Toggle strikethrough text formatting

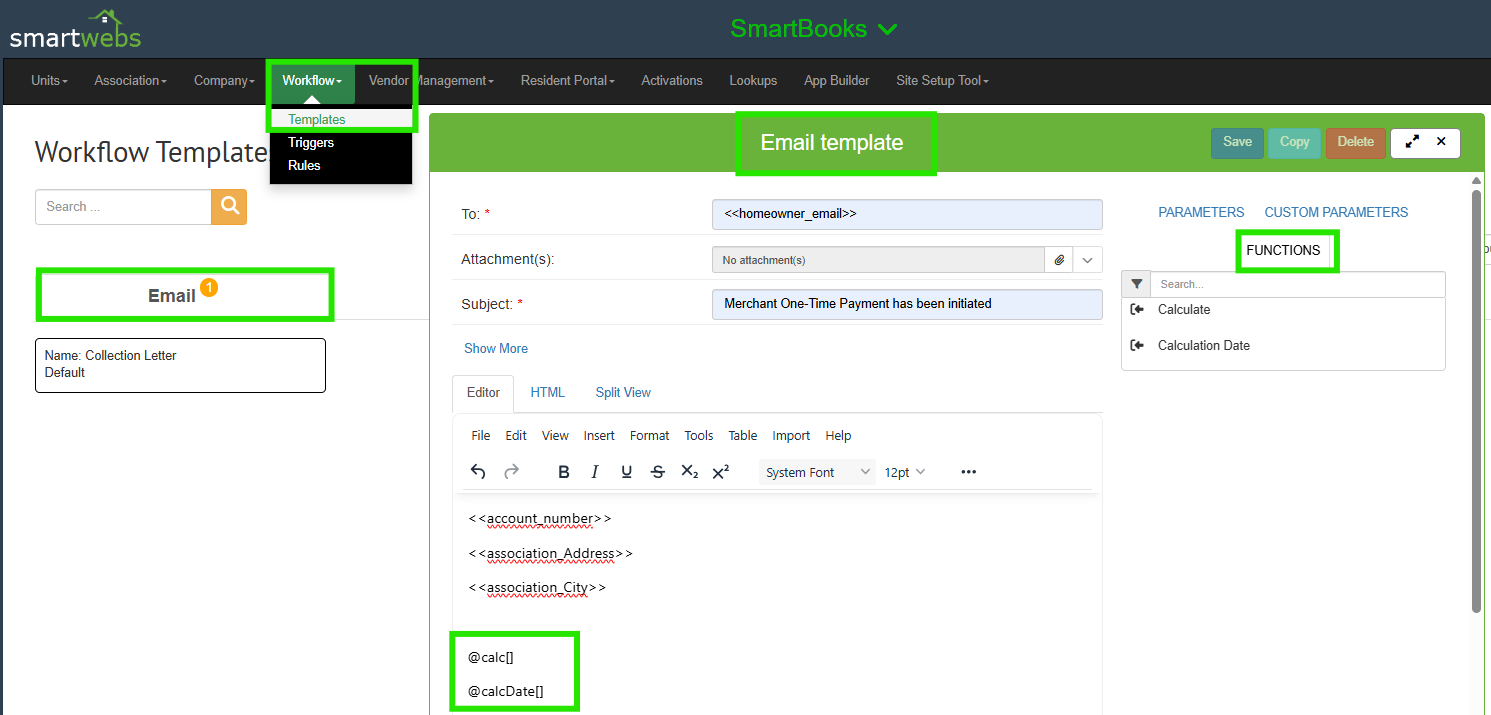pyautogui.click(x=657, y=472)
